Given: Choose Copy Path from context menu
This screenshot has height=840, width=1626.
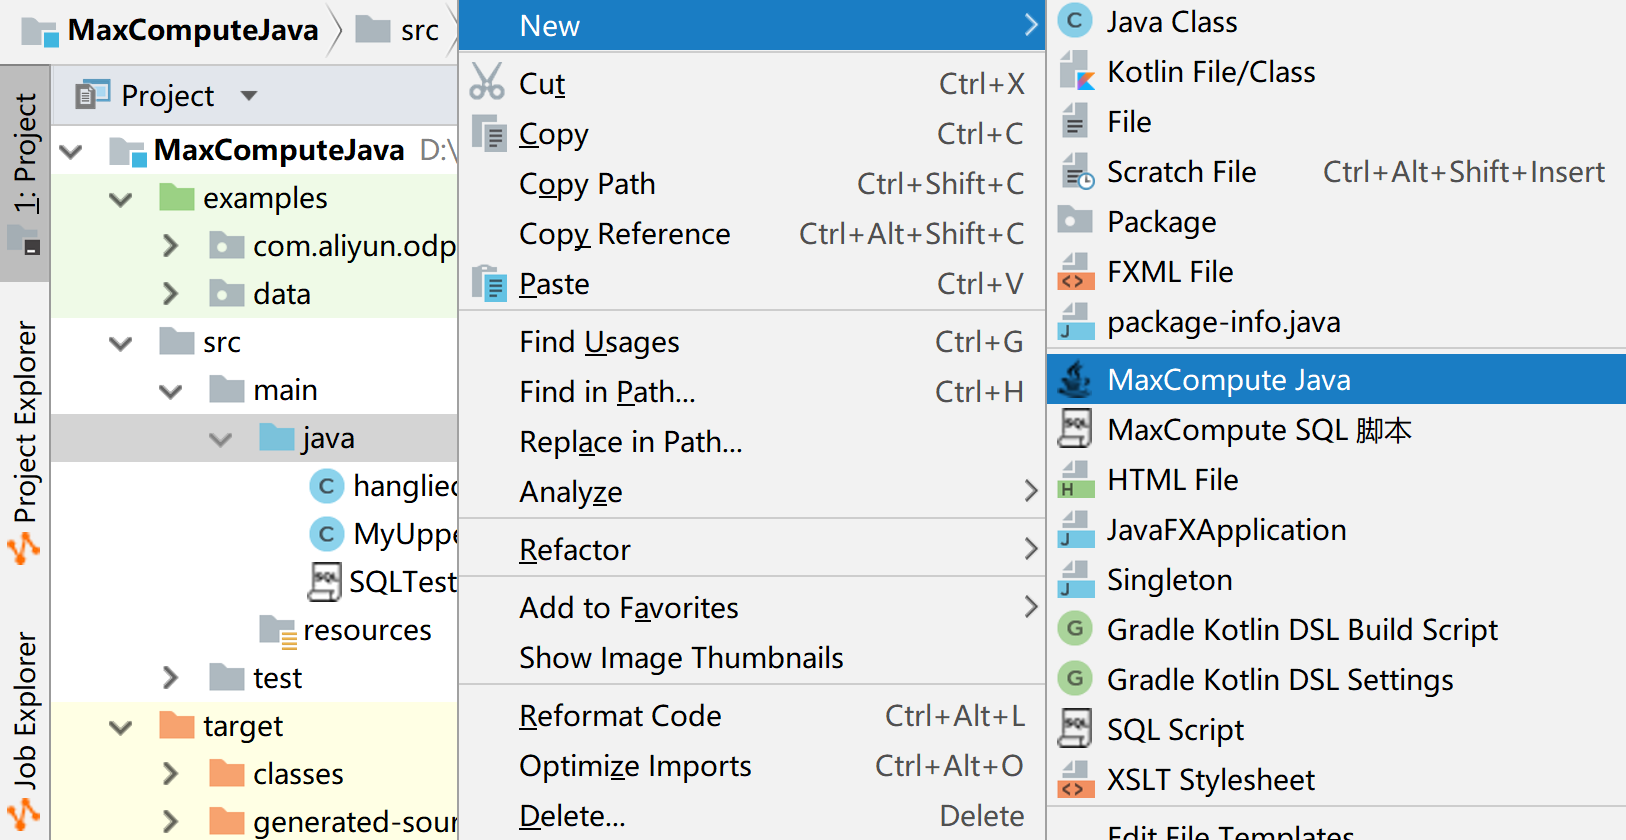Looking at the screenshot, I should (x=752, y=184).
